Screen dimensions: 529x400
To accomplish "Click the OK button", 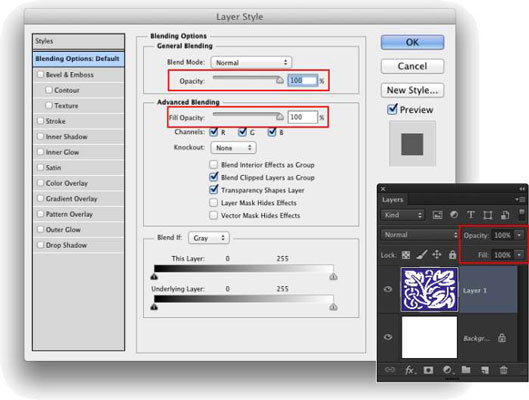I will (412, 42).
